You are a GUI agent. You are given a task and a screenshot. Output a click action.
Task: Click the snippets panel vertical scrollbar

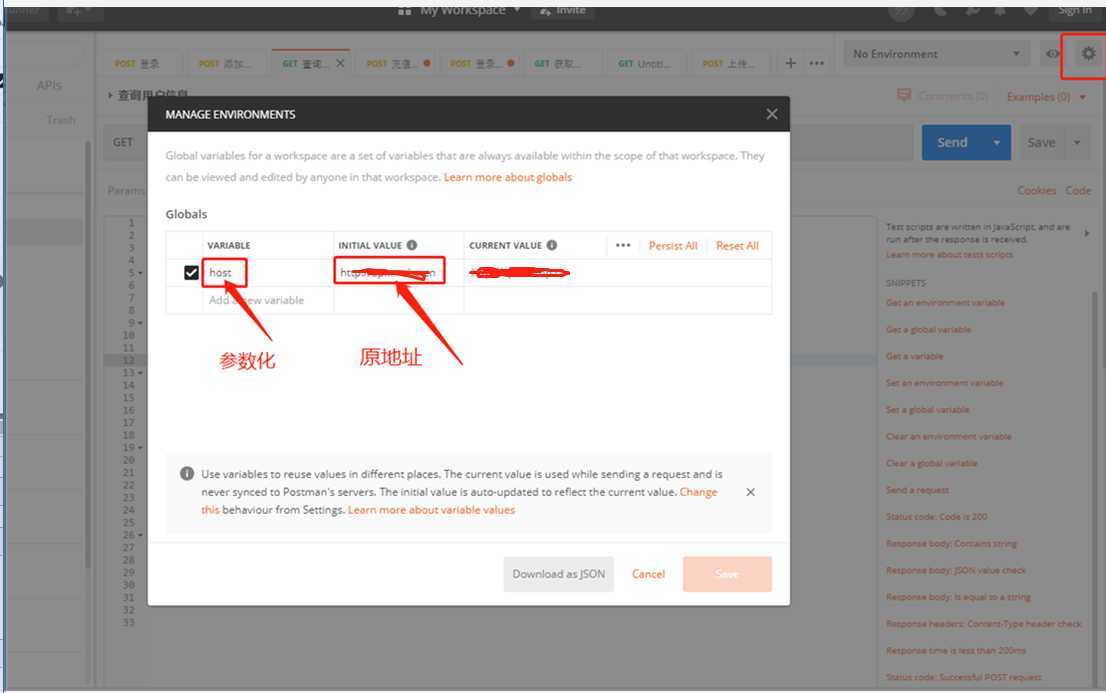click(1095, 487)
